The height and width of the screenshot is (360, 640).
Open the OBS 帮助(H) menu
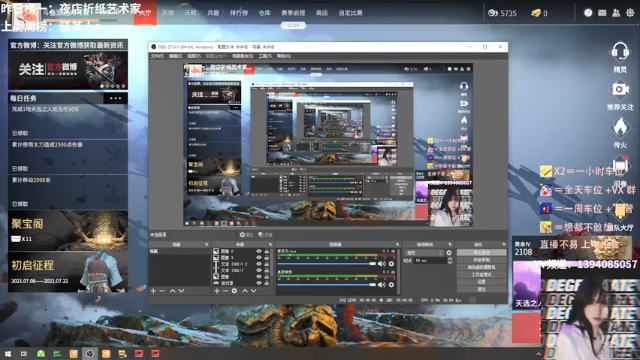tap(284, 56)
